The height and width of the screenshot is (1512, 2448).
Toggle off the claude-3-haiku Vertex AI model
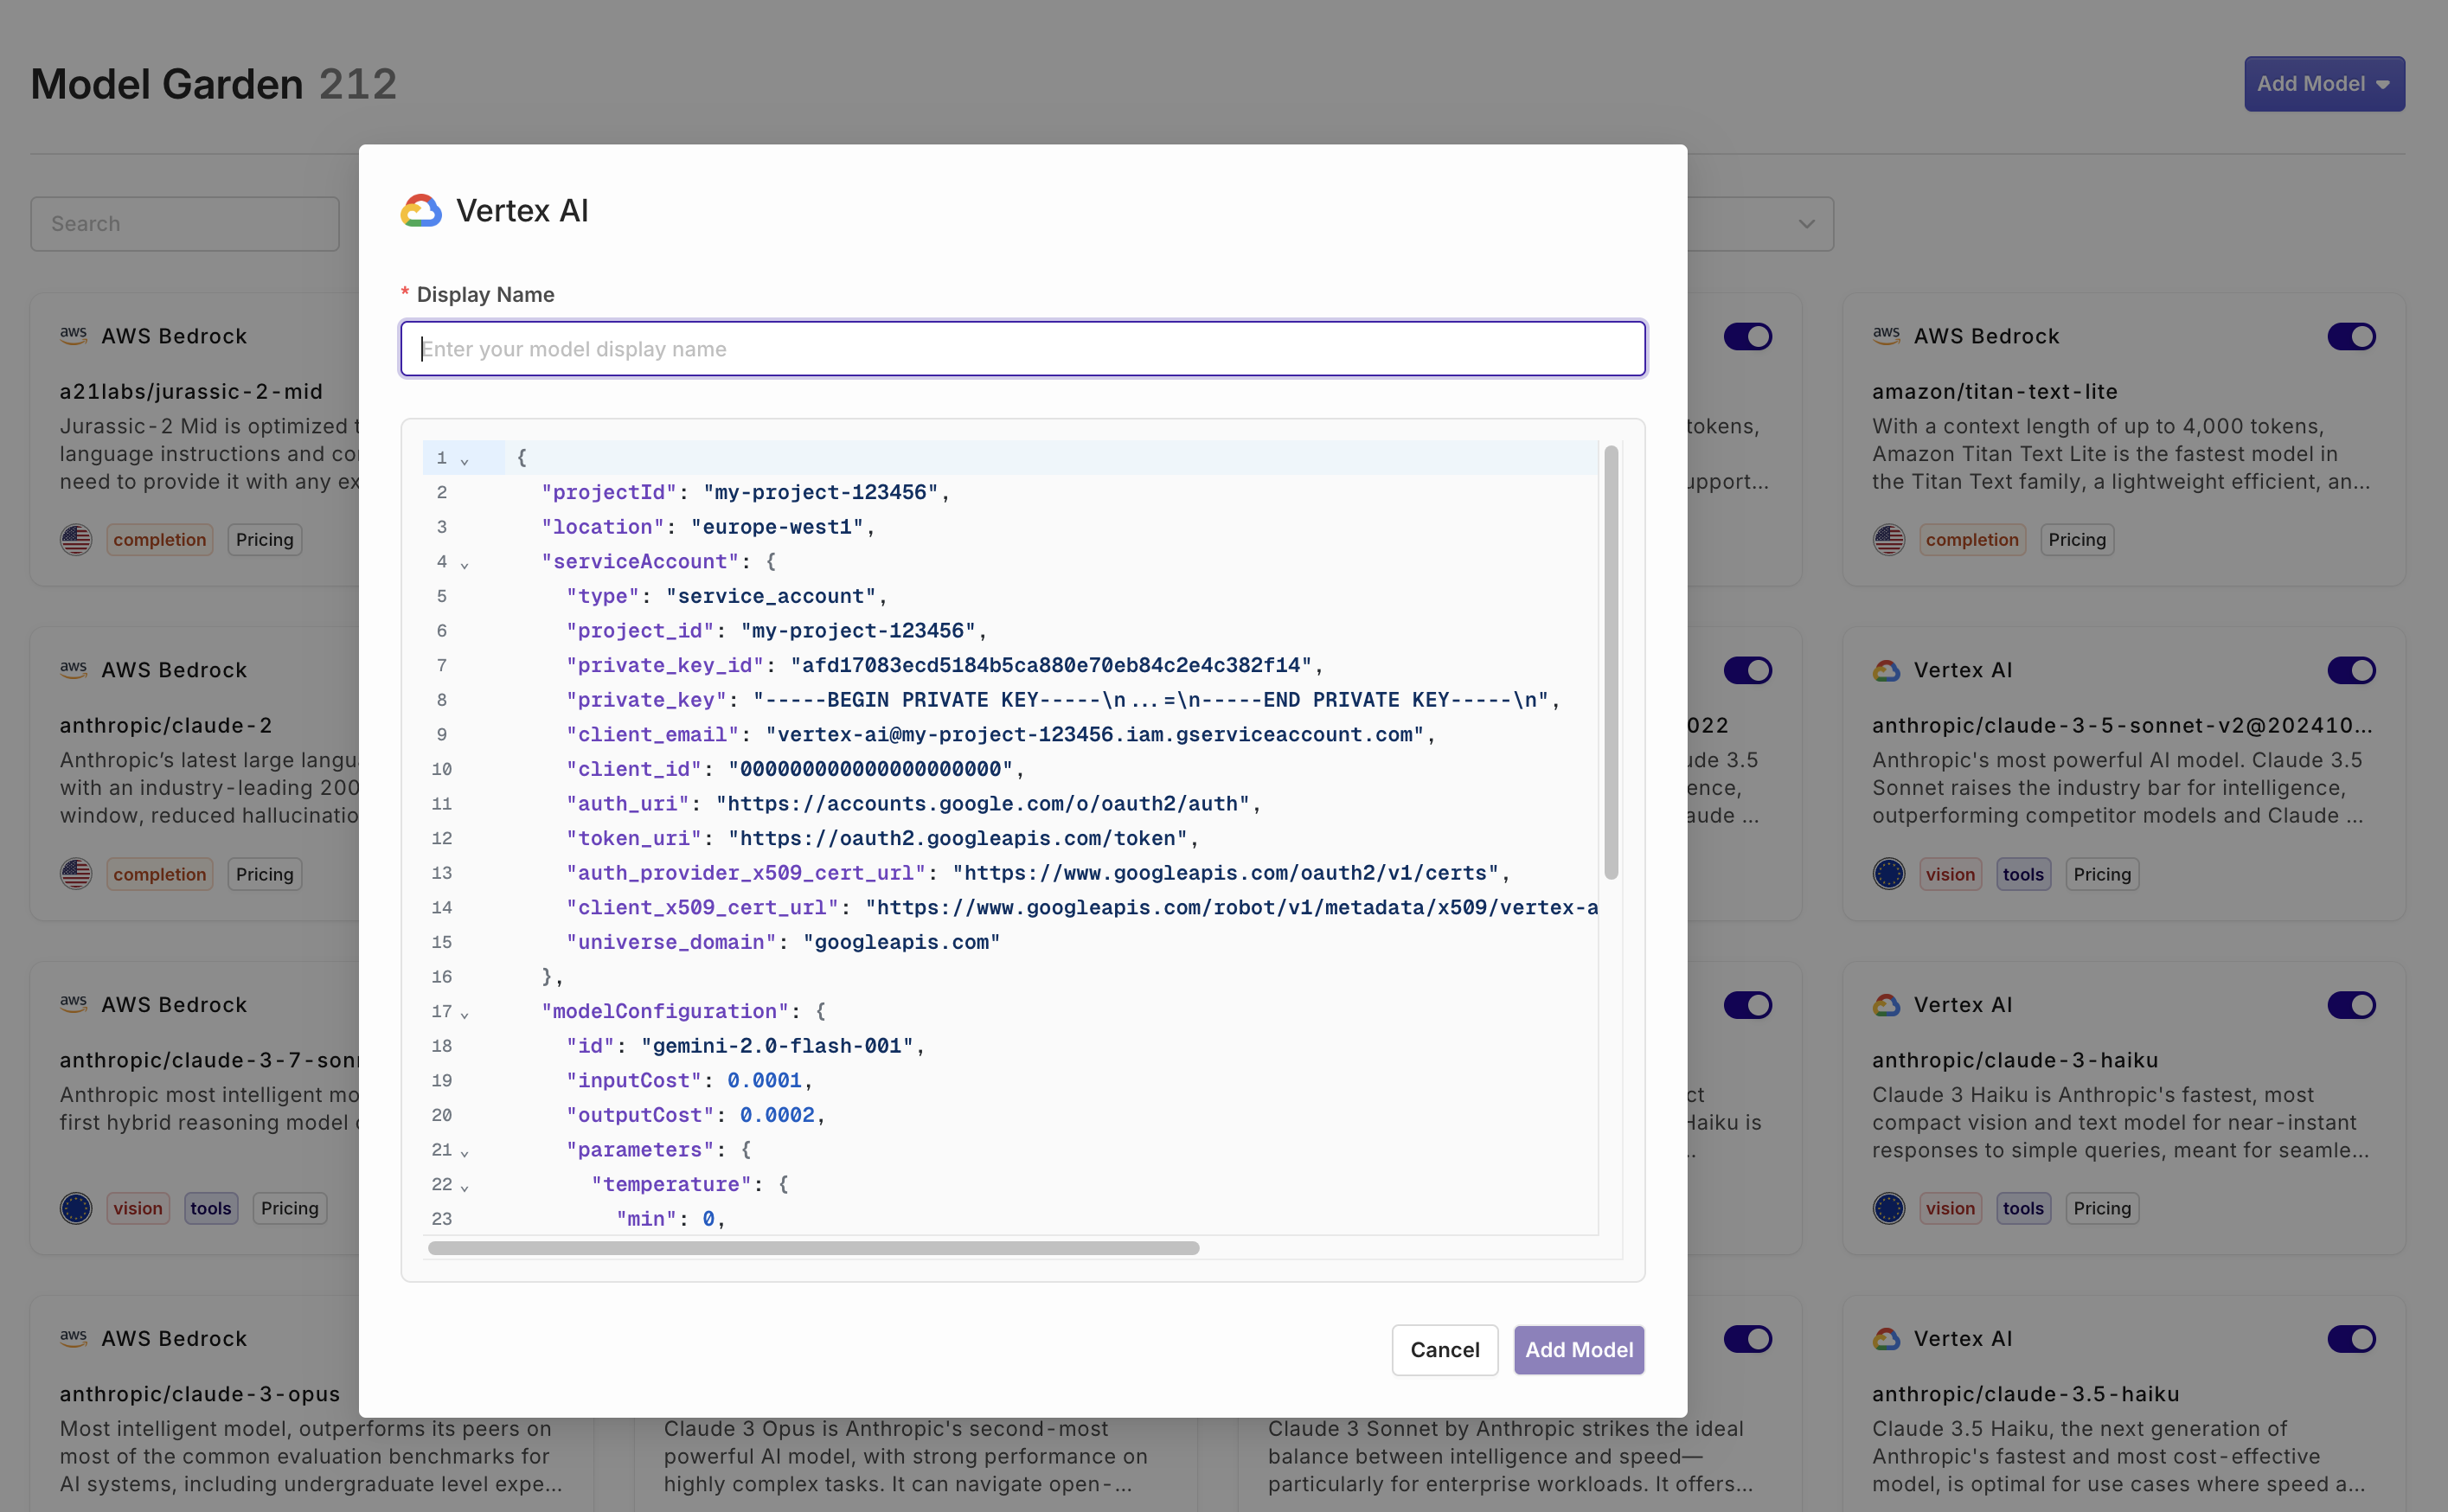click(2350, 1004)
